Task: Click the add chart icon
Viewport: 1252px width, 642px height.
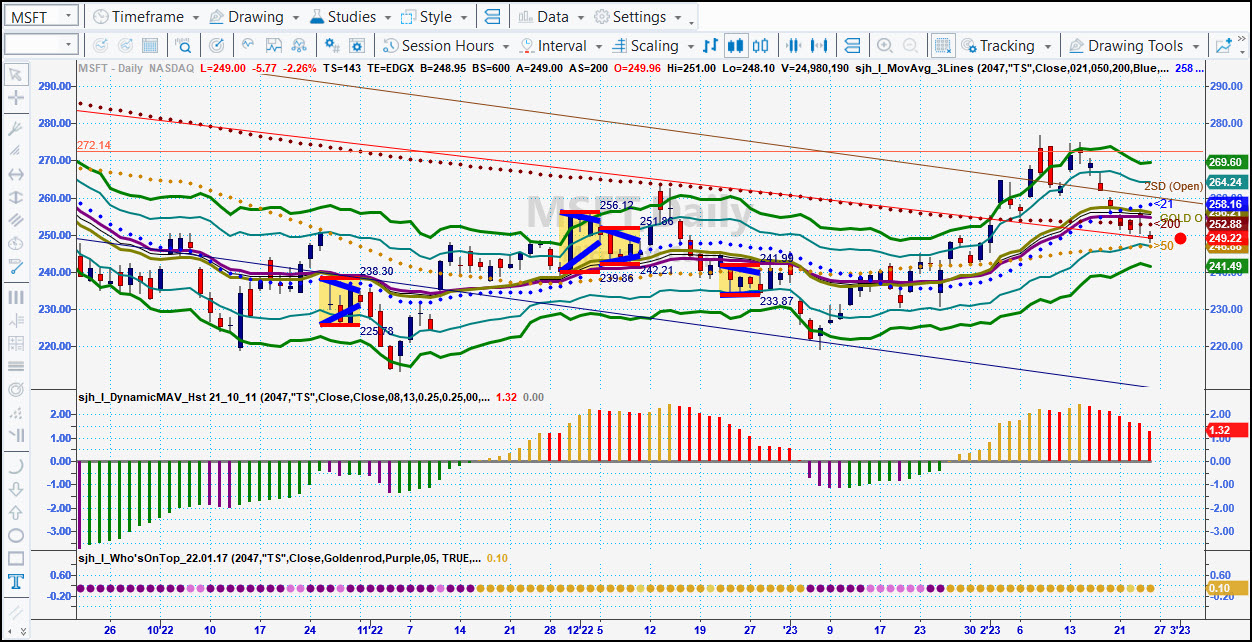Action: (x=1223, y=46)
